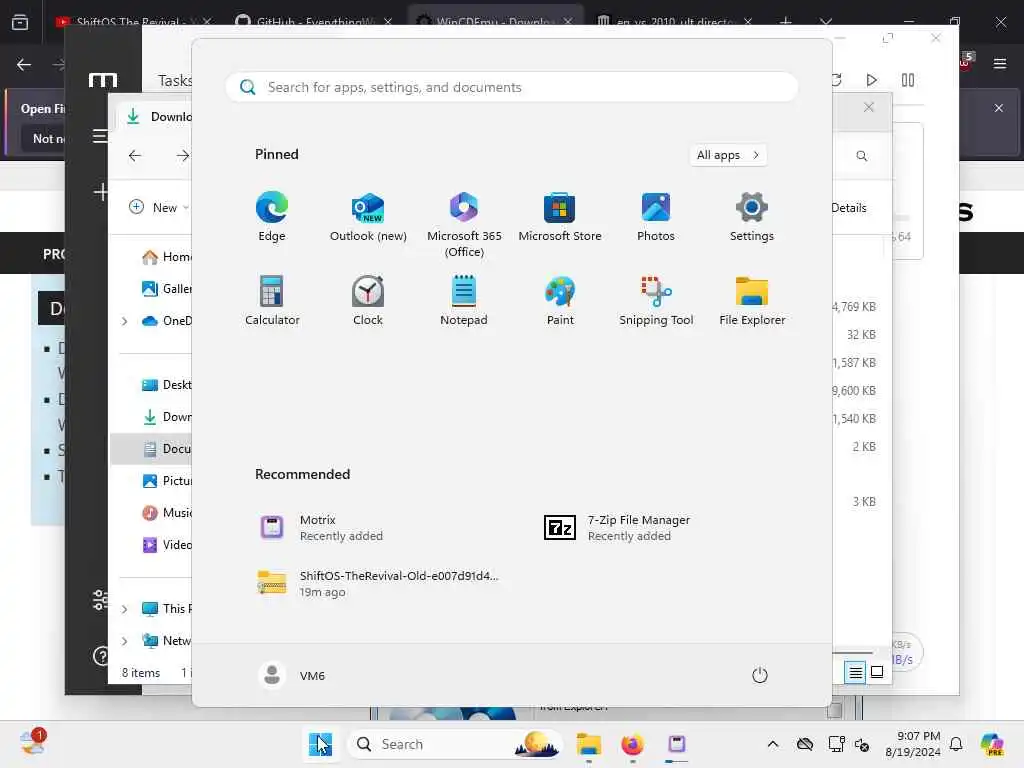Open Microsoft 365 (Office) app
This screenshot has width=1024, height=768.
pyautogui.click(x=464, y=225)
